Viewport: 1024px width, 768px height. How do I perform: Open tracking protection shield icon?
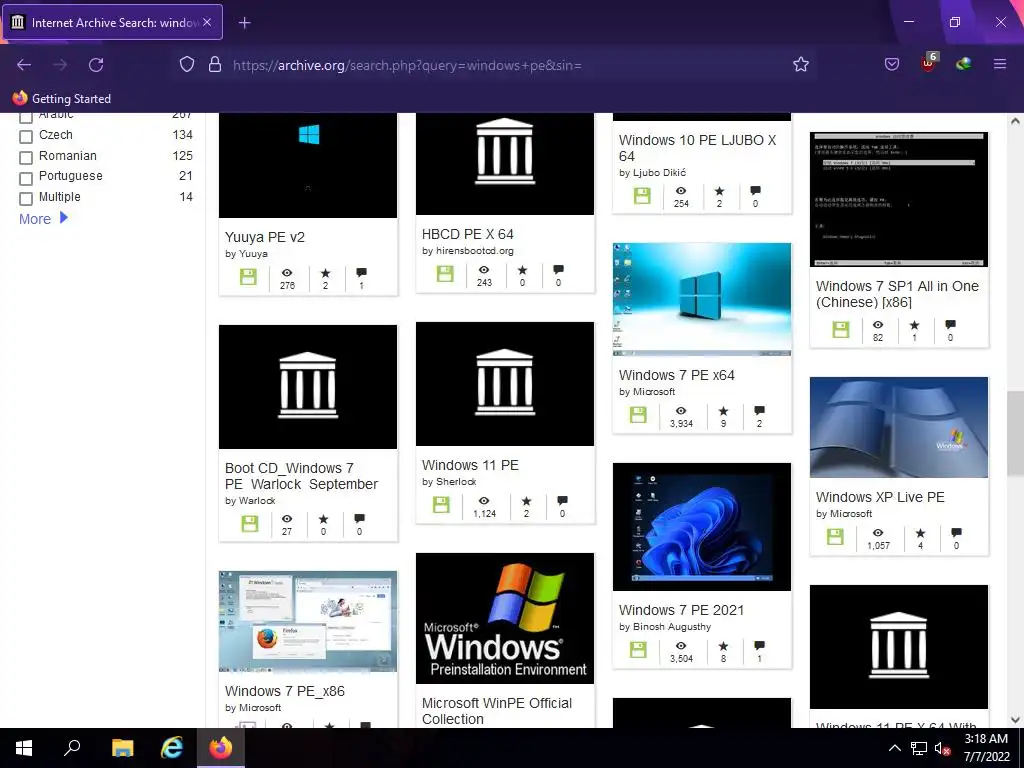click(x=187, y=65)
